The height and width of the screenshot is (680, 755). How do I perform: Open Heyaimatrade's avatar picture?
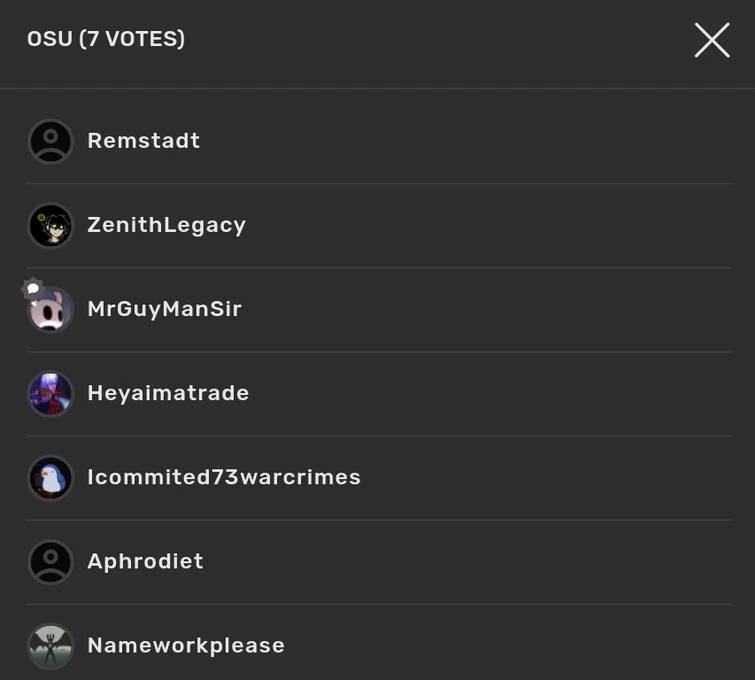pos(50,394)
